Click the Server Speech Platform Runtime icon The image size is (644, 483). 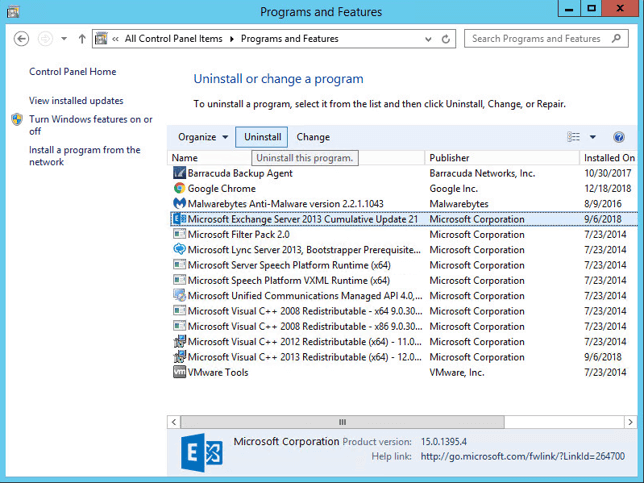pyautogui.click(x=179, y=265)
